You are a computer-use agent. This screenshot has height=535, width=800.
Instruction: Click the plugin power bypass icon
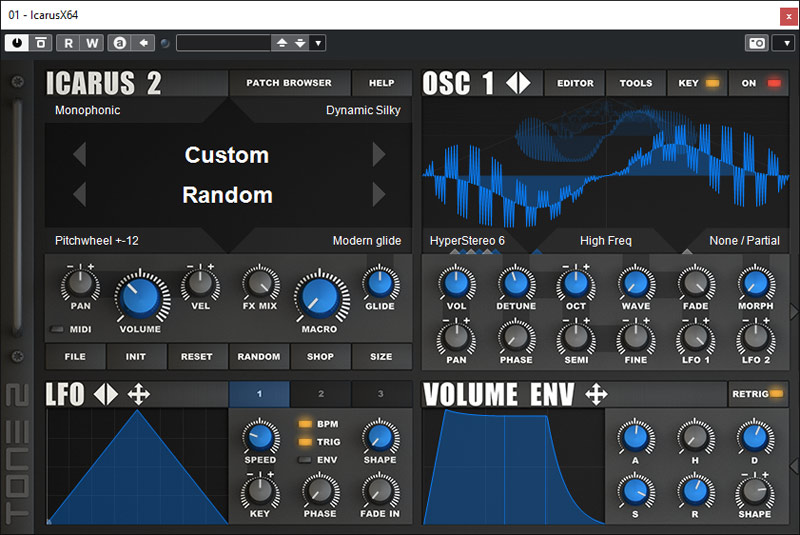(17, 43)
